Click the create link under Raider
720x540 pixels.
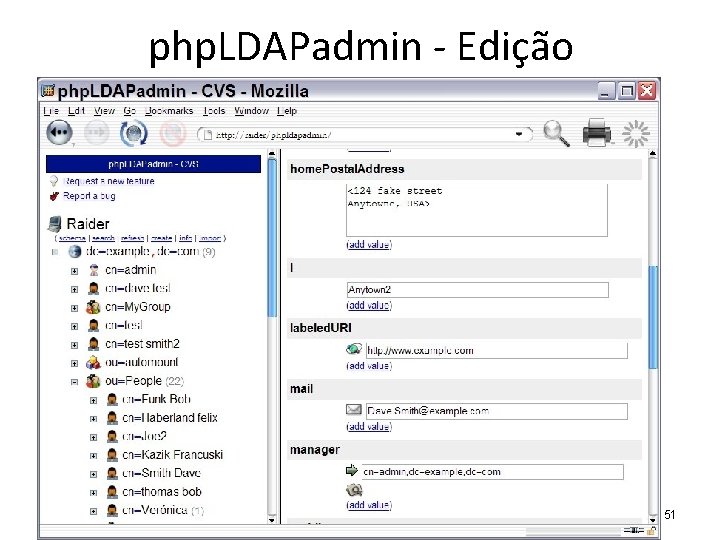pyautogui.click(x=161, y=238)
